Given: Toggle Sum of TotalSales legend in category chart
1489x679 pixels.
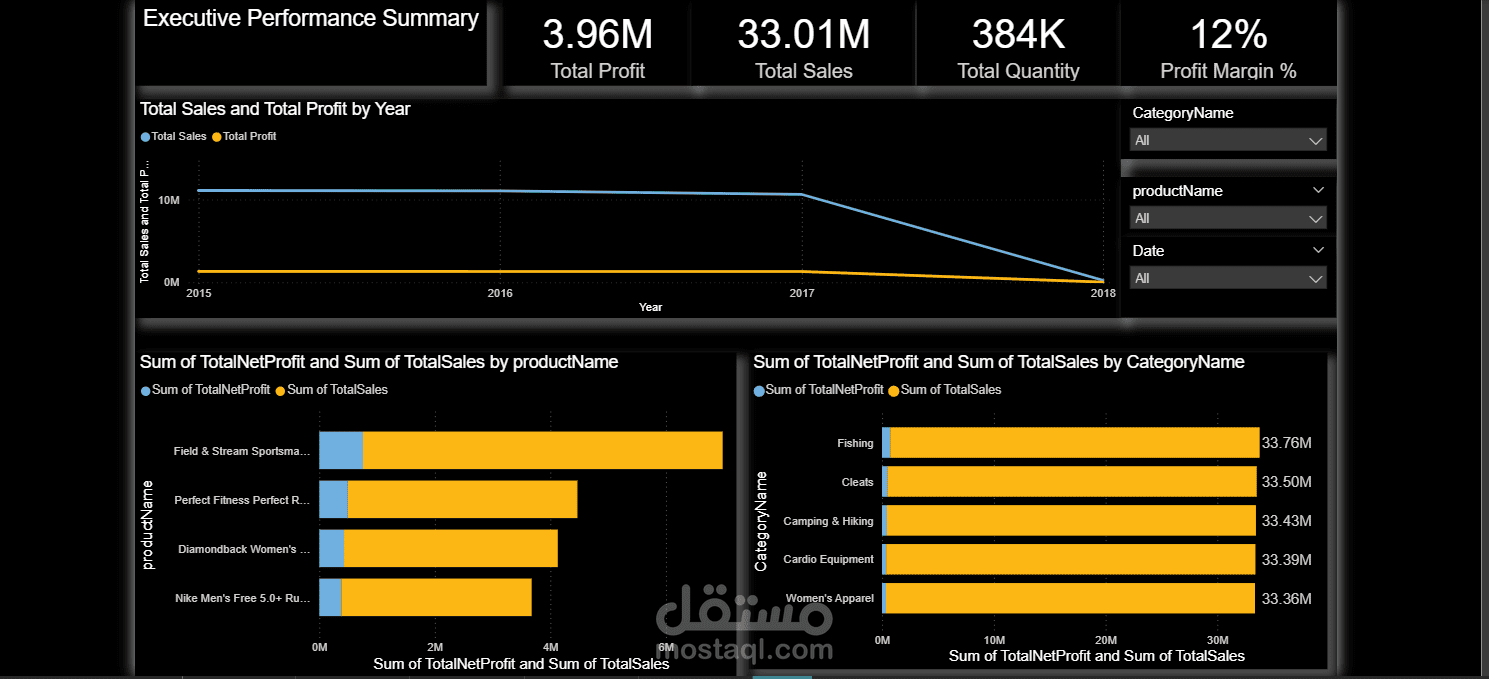Looking at the screenshot, I should (944, 390).
